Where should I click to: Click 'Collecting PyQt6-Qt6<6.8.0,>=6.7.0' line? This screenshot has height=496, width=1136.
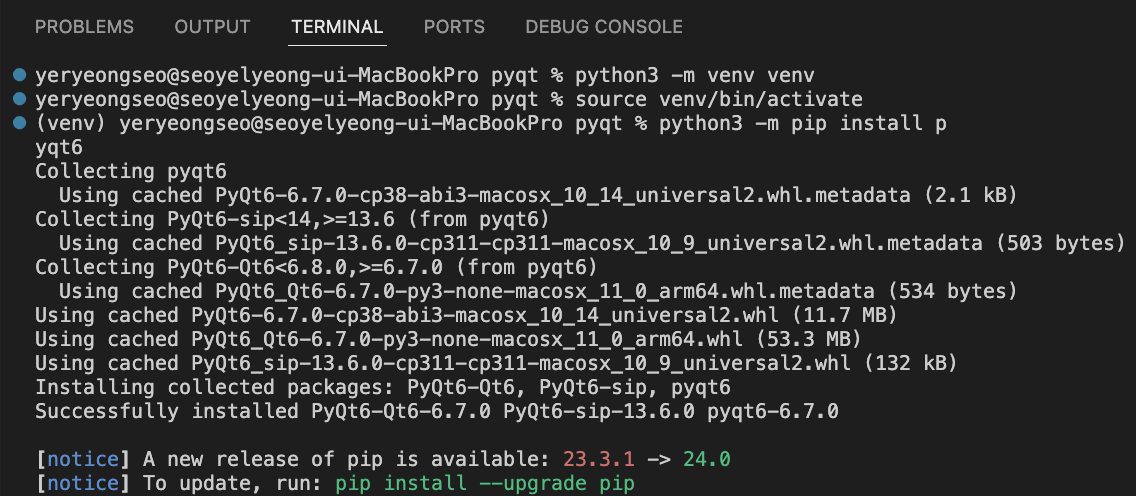tap(316, 268)
